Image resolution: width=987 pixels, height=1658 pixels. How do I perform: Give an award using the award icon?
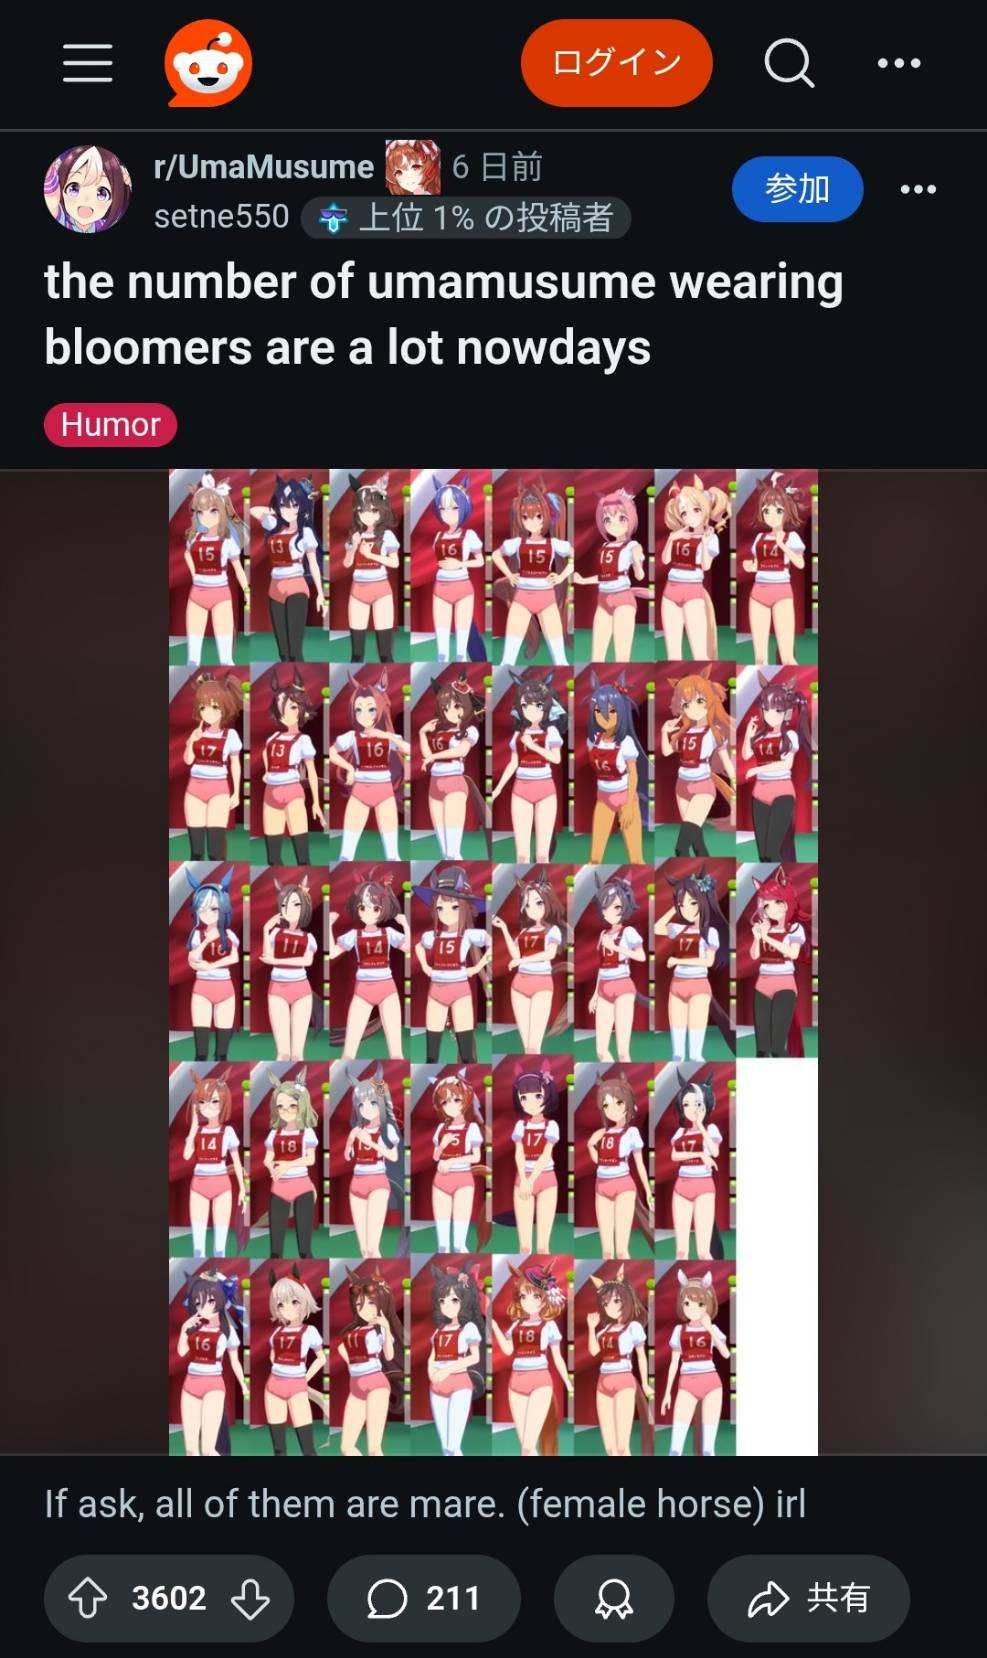click(614, 1597)
